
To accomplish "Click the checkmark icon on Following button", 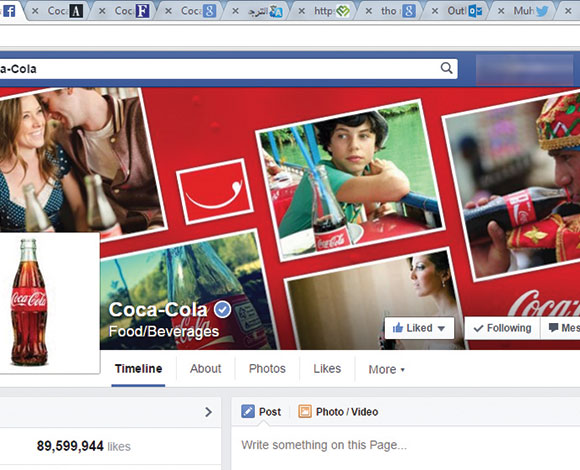I will pos(478,328).
